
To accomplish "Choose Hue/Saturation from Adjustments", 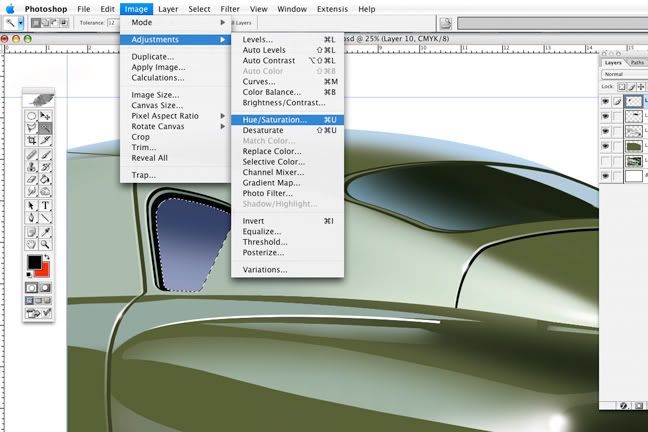I will click(x=287, y=119).
